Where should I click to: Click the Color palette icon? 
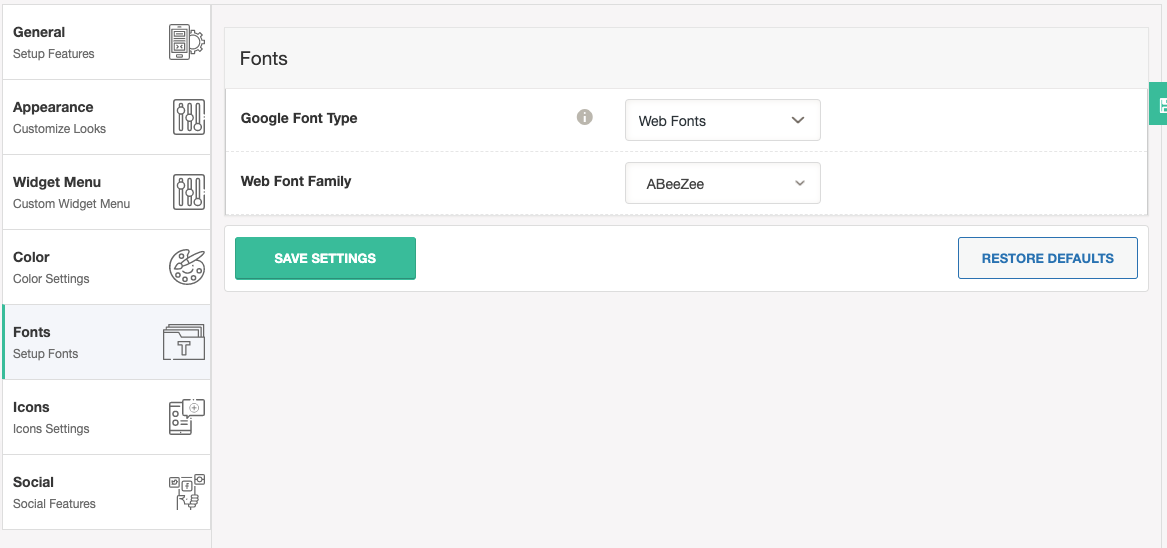(186, 267)
